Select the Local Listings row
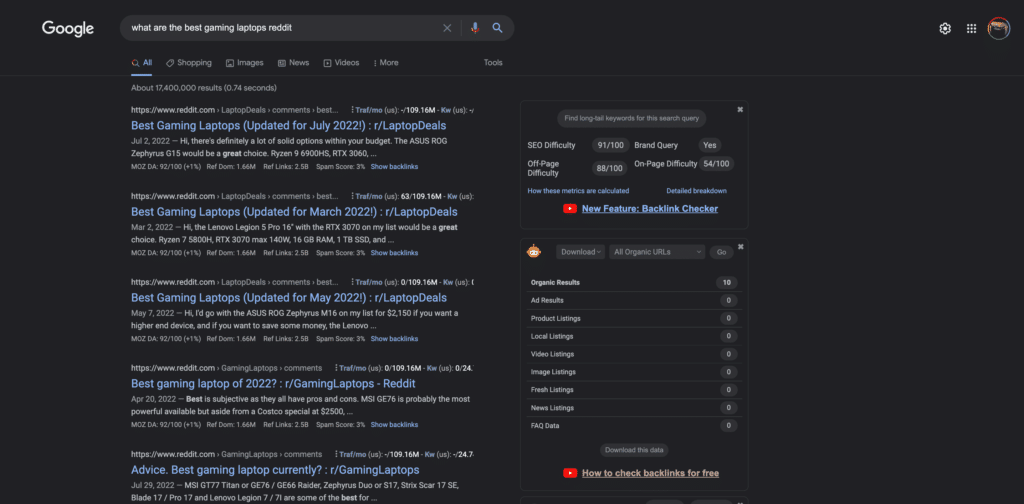Viewport: 1024px width, 504px height. 633,336
